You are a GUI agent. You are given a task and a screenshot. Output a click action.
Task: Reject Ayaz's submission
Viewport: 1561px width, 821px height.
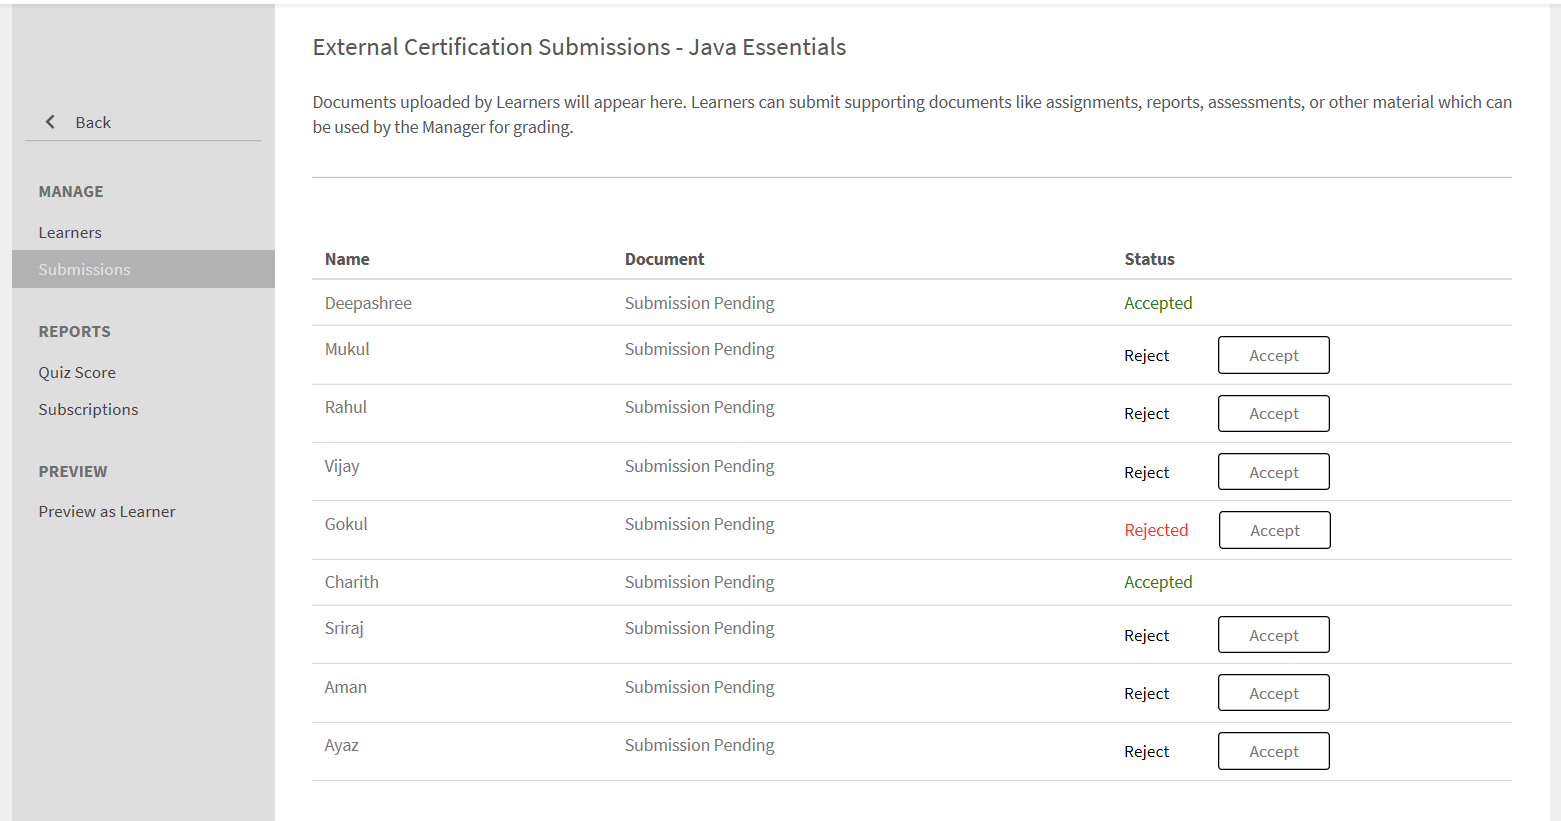click(1146, 752)
